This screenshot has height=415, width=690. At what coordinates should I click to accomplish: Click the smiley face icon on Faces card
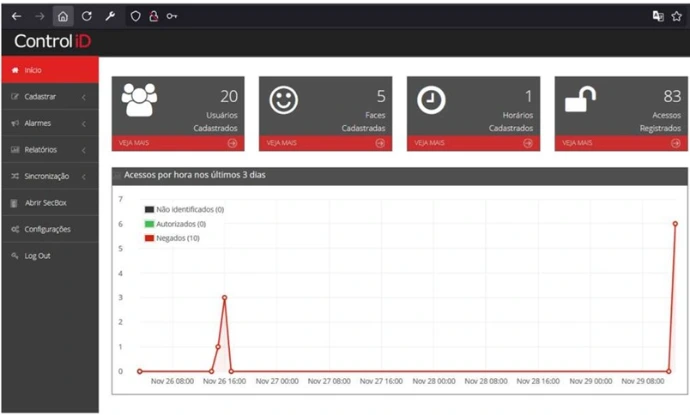pos(285,100)
